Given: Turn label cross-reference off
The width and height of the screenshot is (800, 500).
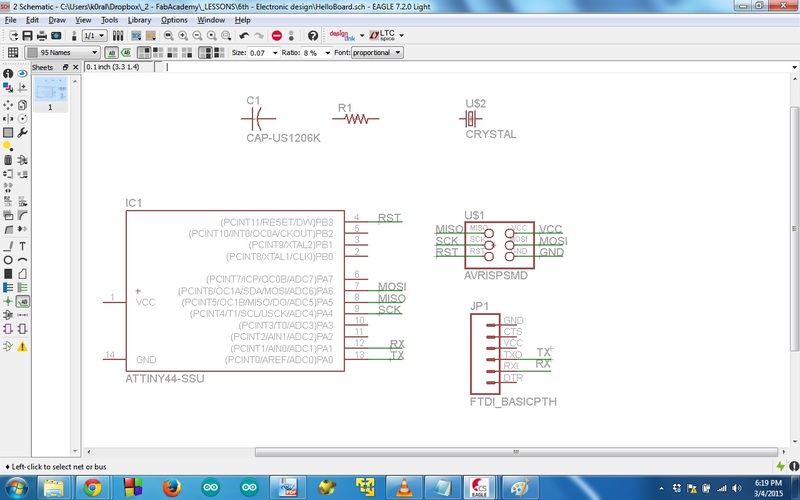Looking at the screenshot, I should 111,53.
